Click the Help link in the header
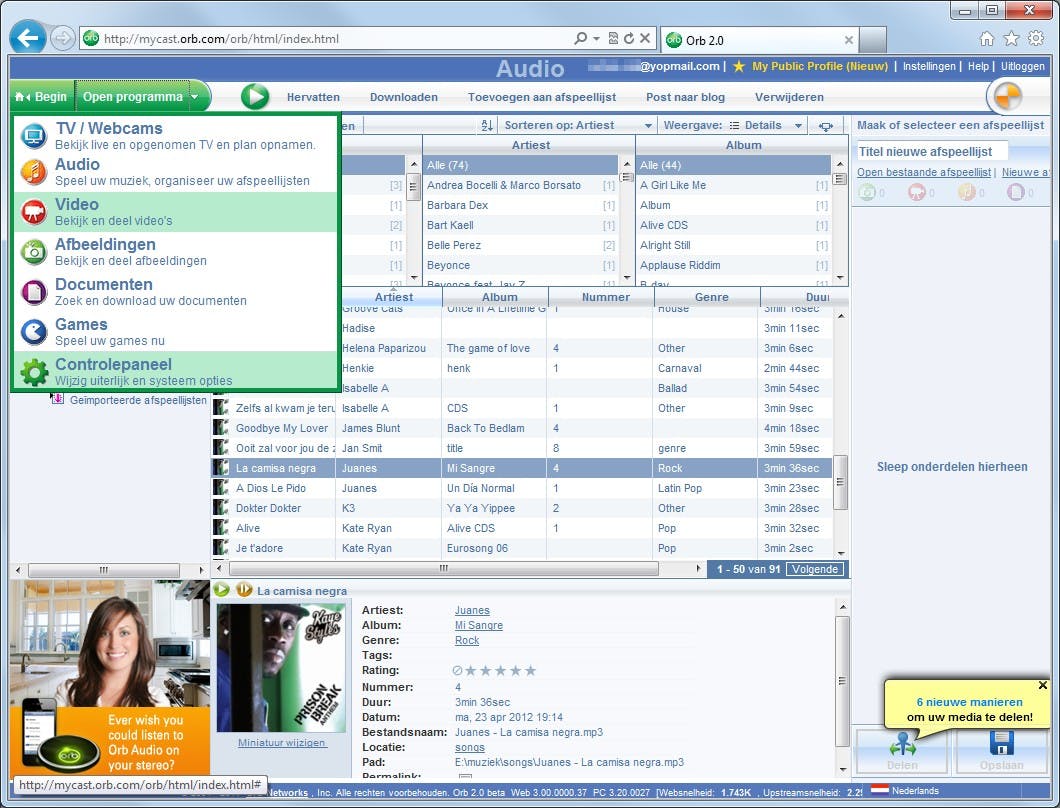The height and width of the screenshot is (808, 1060). coord(978,66)
